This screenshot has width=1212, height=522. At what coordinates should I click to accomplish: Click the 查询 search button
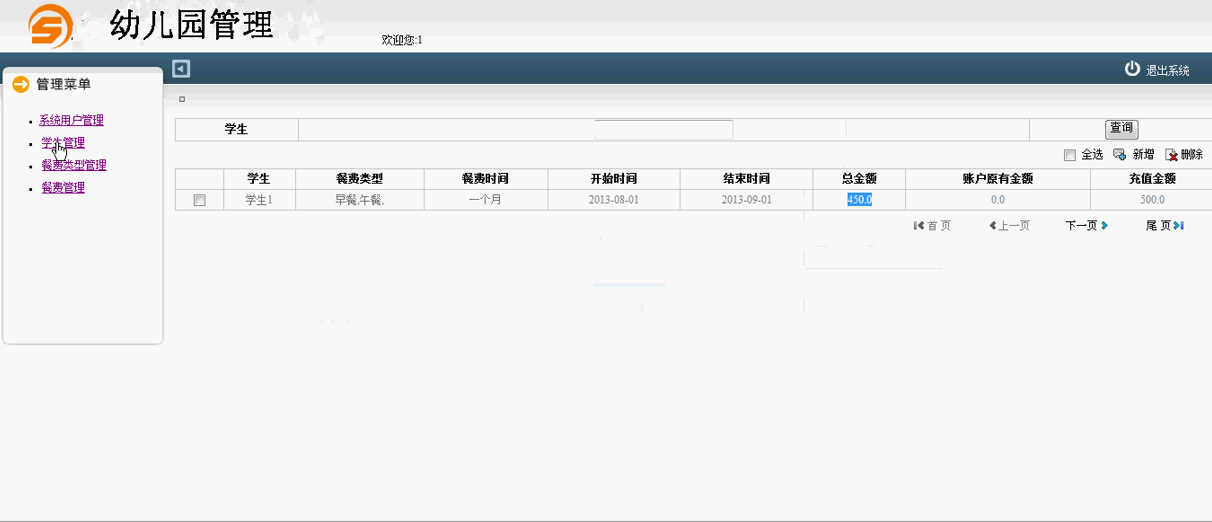[1121, 129]
